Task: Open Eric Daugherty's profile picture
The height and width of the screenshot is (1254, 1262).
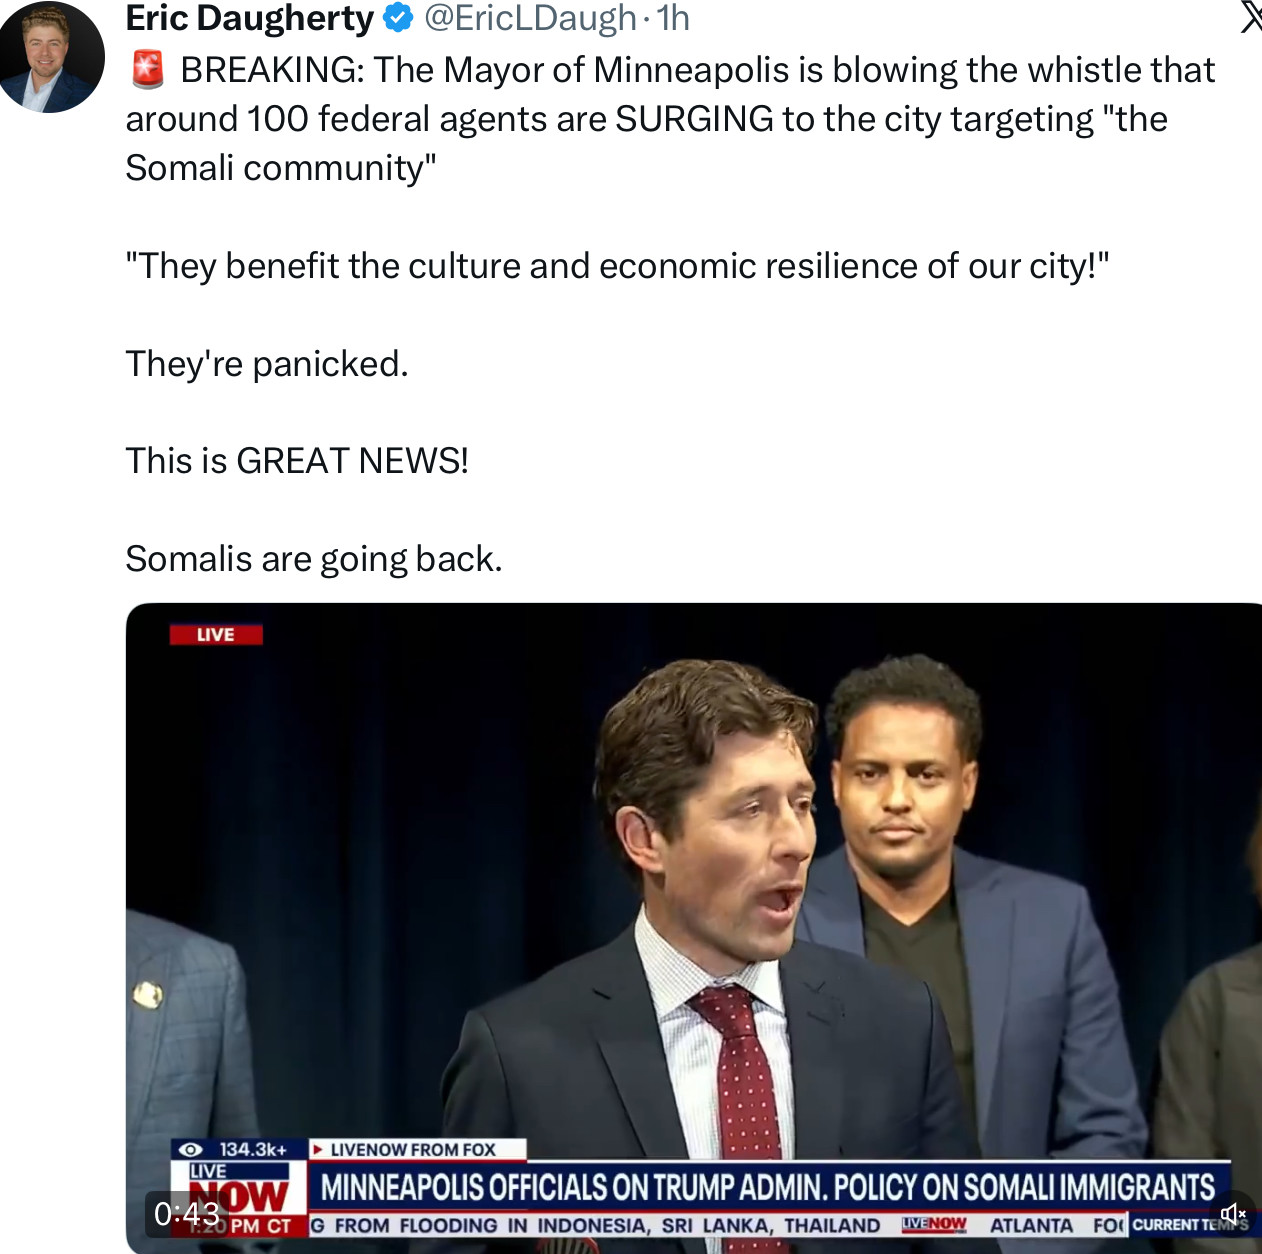Action: click(51, 55)
